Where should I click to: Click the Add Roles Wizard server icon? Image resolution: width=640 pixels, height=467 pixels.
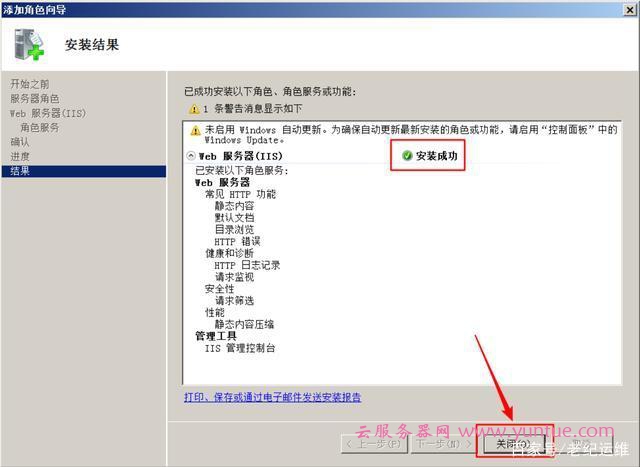29,45
